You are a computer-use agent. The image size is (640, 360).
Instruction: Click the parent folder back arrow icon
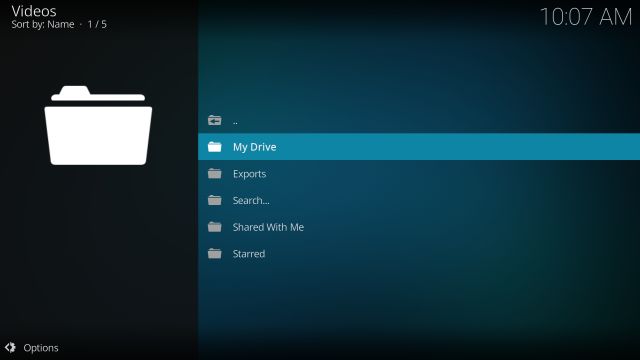[x=215, y=120]
